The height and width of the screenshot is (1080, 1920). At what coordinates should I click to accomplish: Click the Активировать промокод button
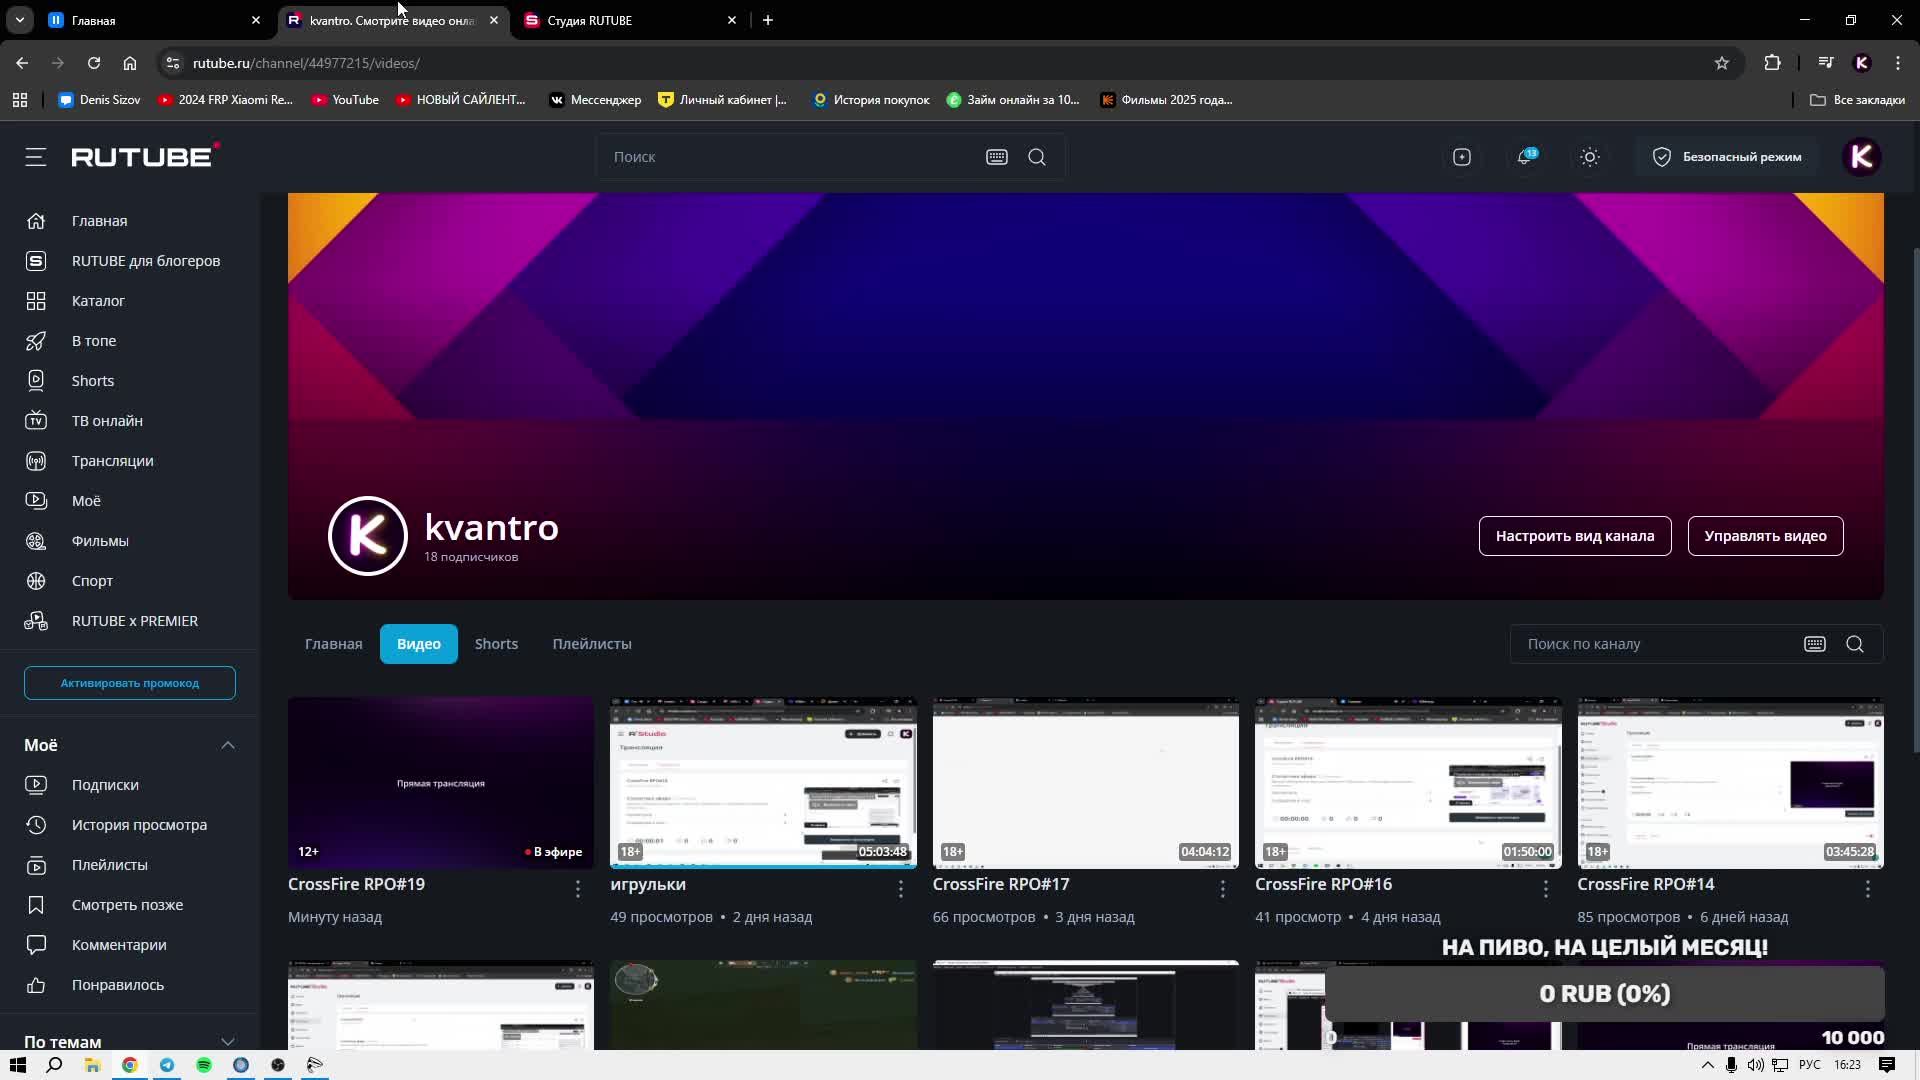(x=130, y=683)
